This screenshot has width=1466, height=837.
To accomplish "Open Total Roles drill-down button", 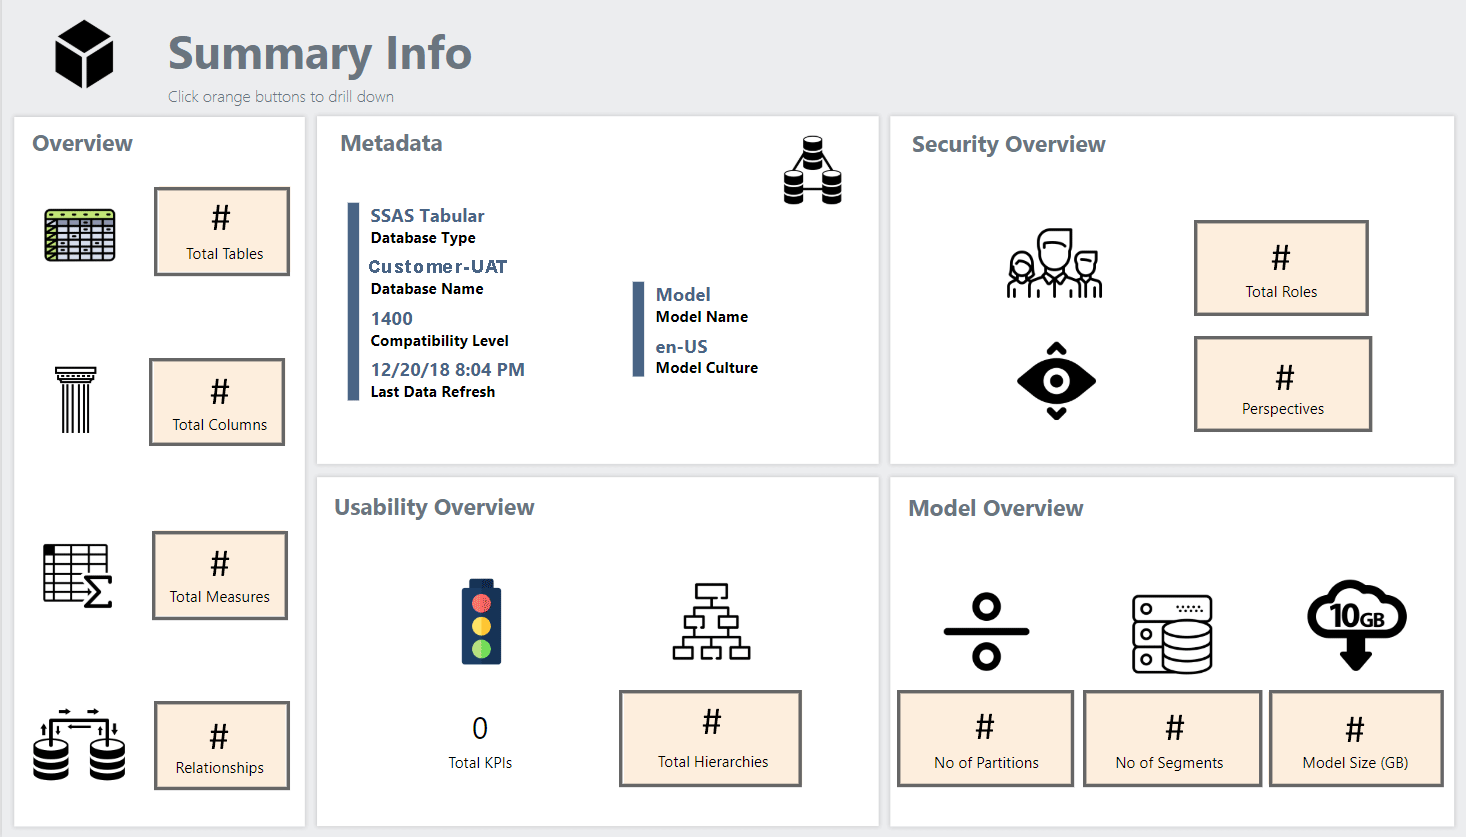I will coord(1281,268).
